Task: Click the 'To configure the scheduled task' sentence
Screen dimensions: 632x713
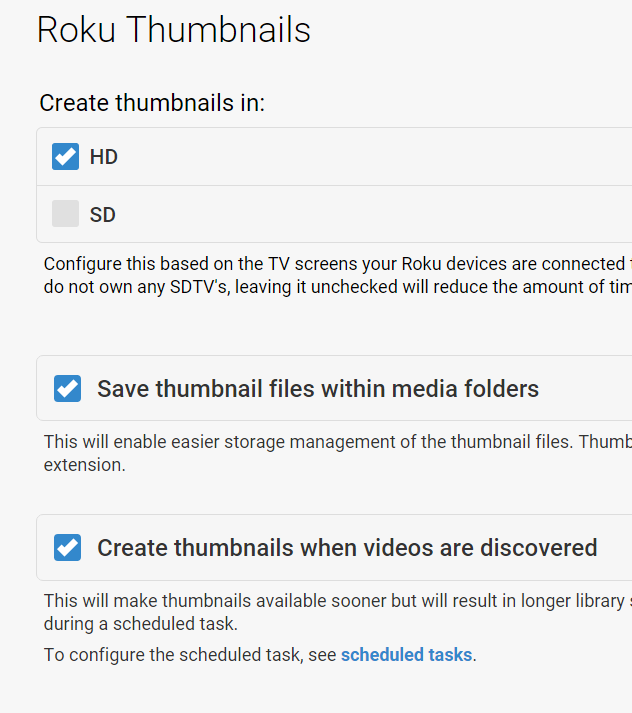Action: pyautogui.click(x=190, y=655)
